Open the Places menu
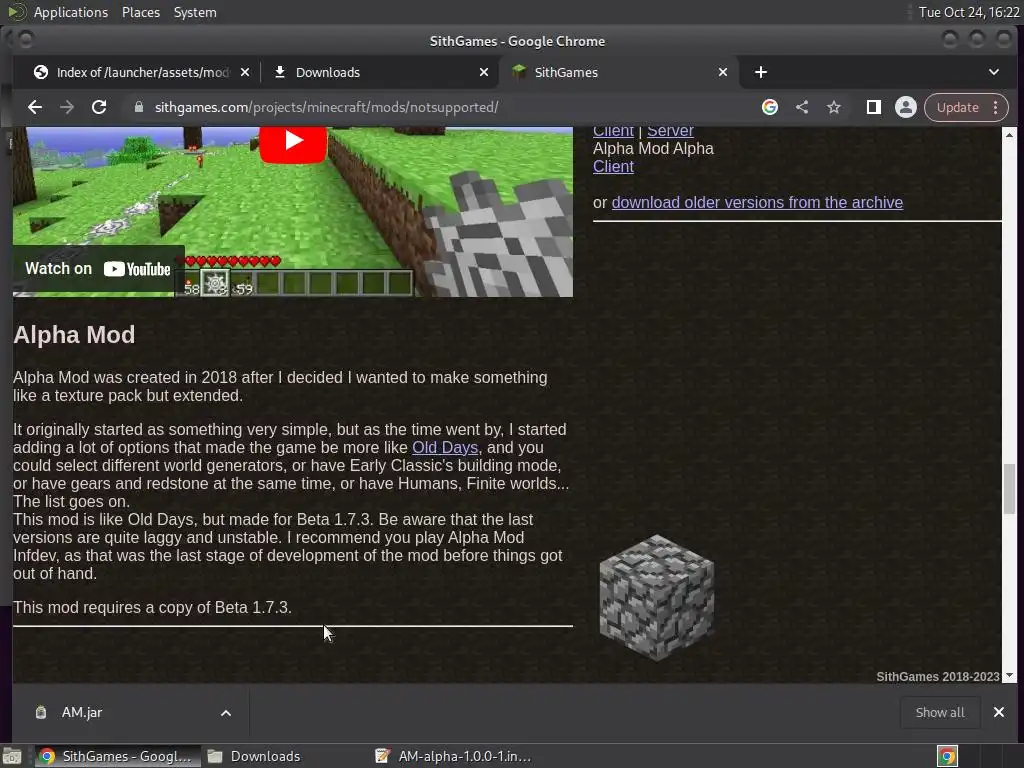1024x768 pixels. 141,12
